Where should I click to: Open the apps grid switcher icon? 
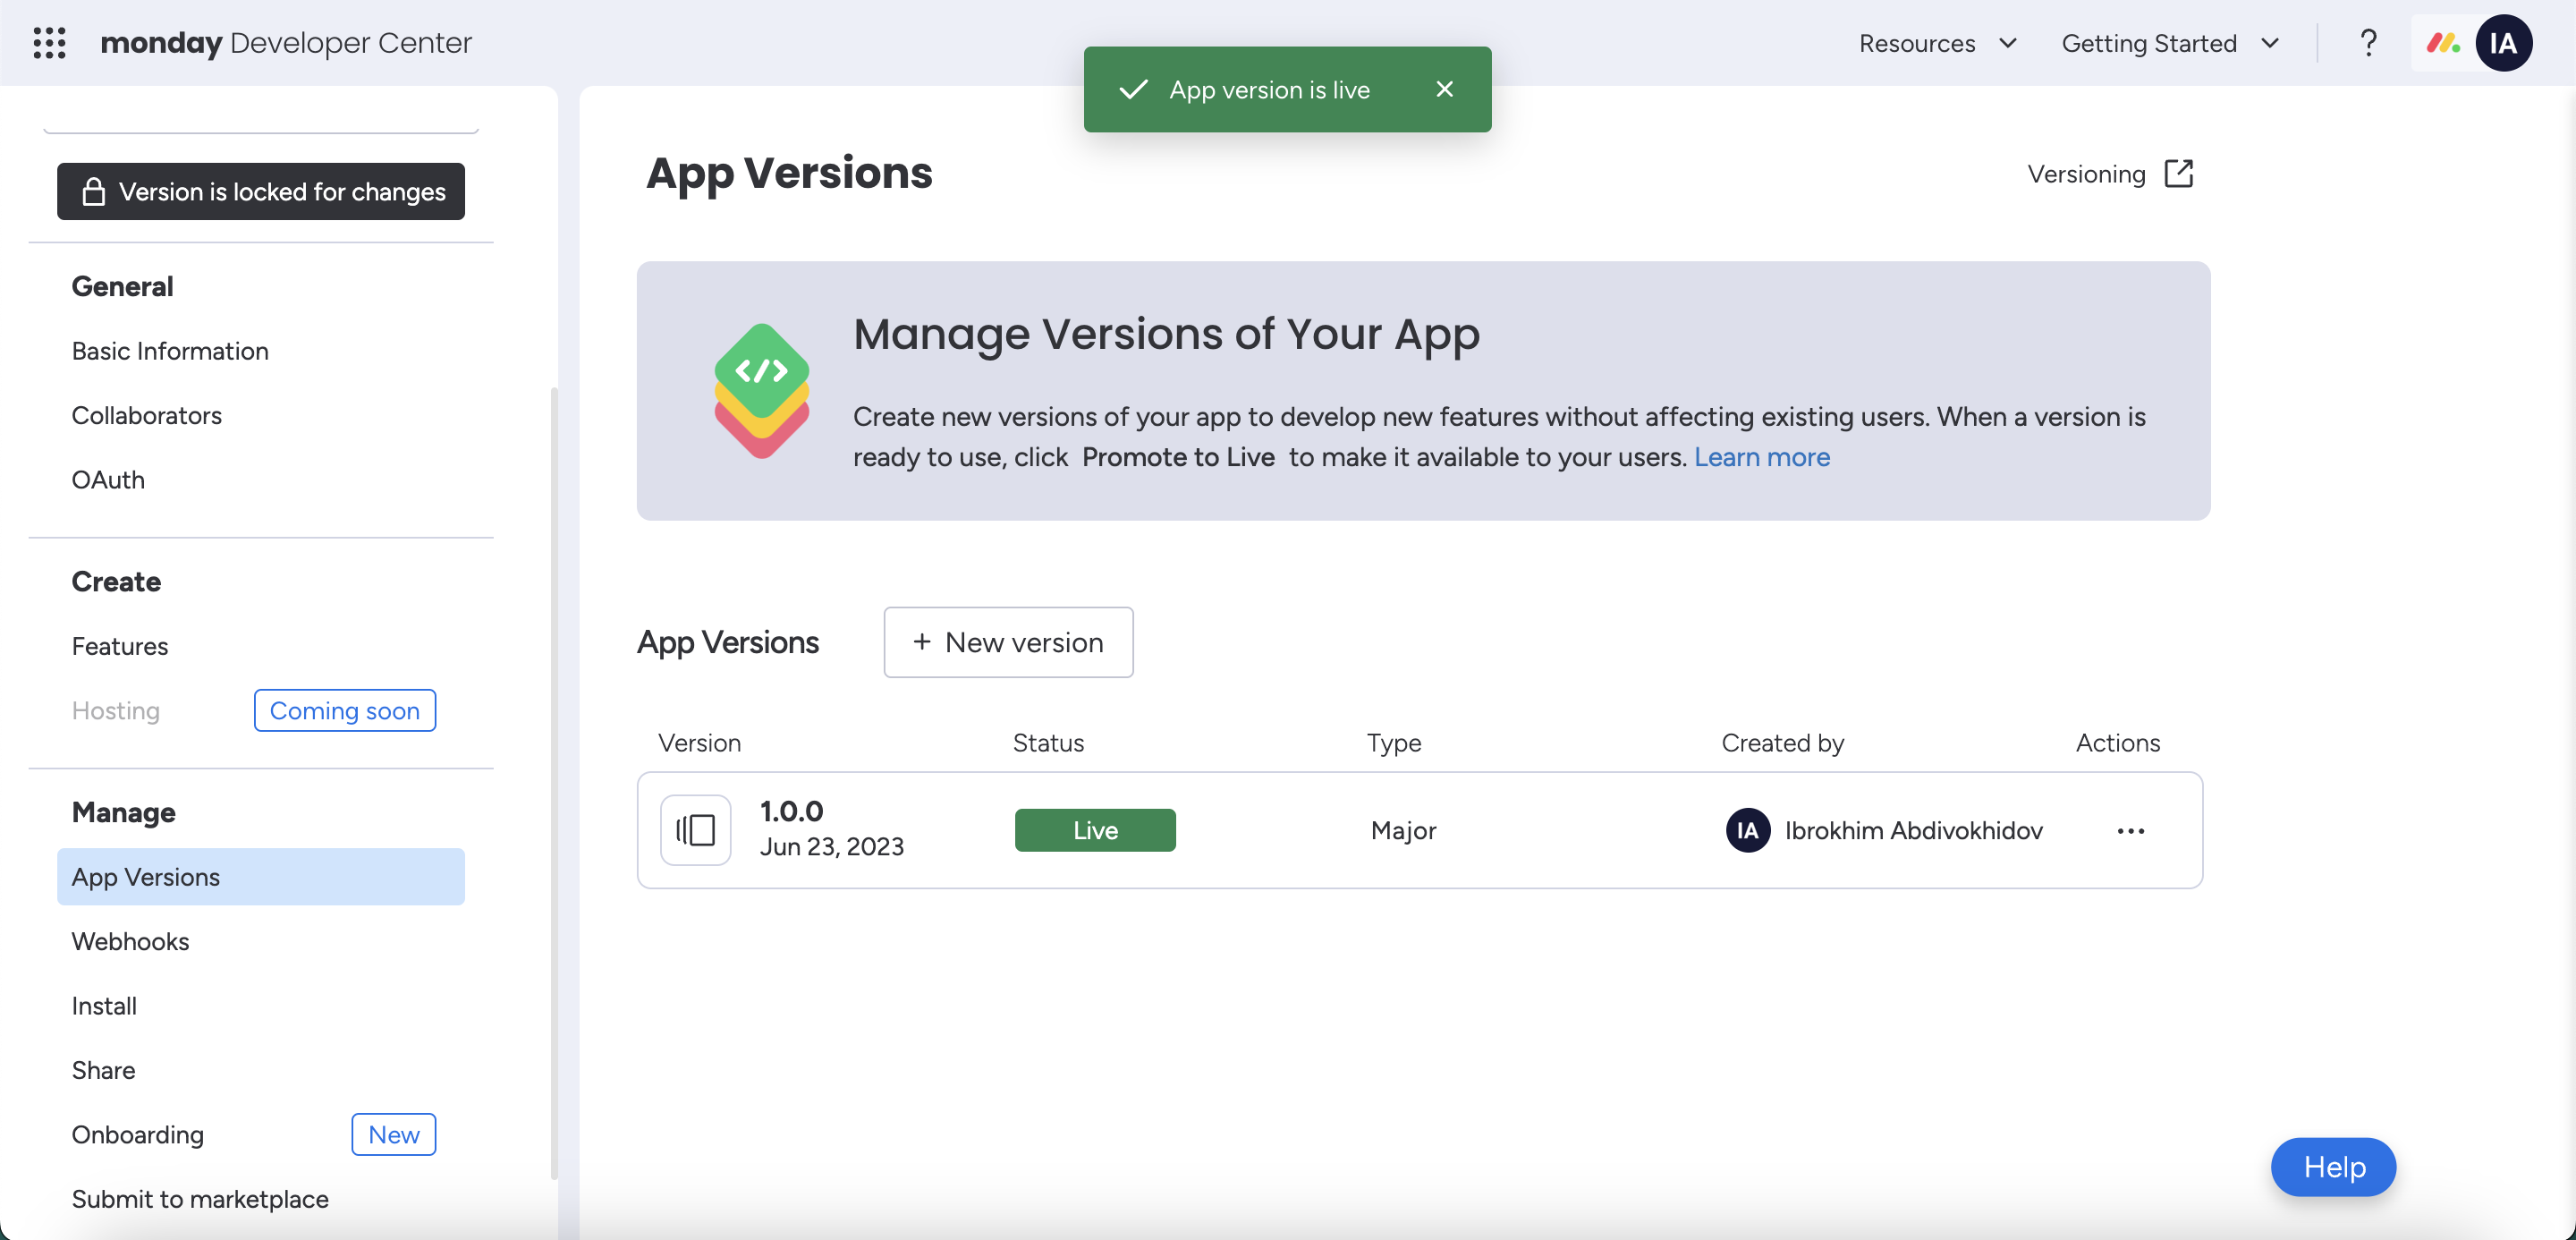point(49,43)
